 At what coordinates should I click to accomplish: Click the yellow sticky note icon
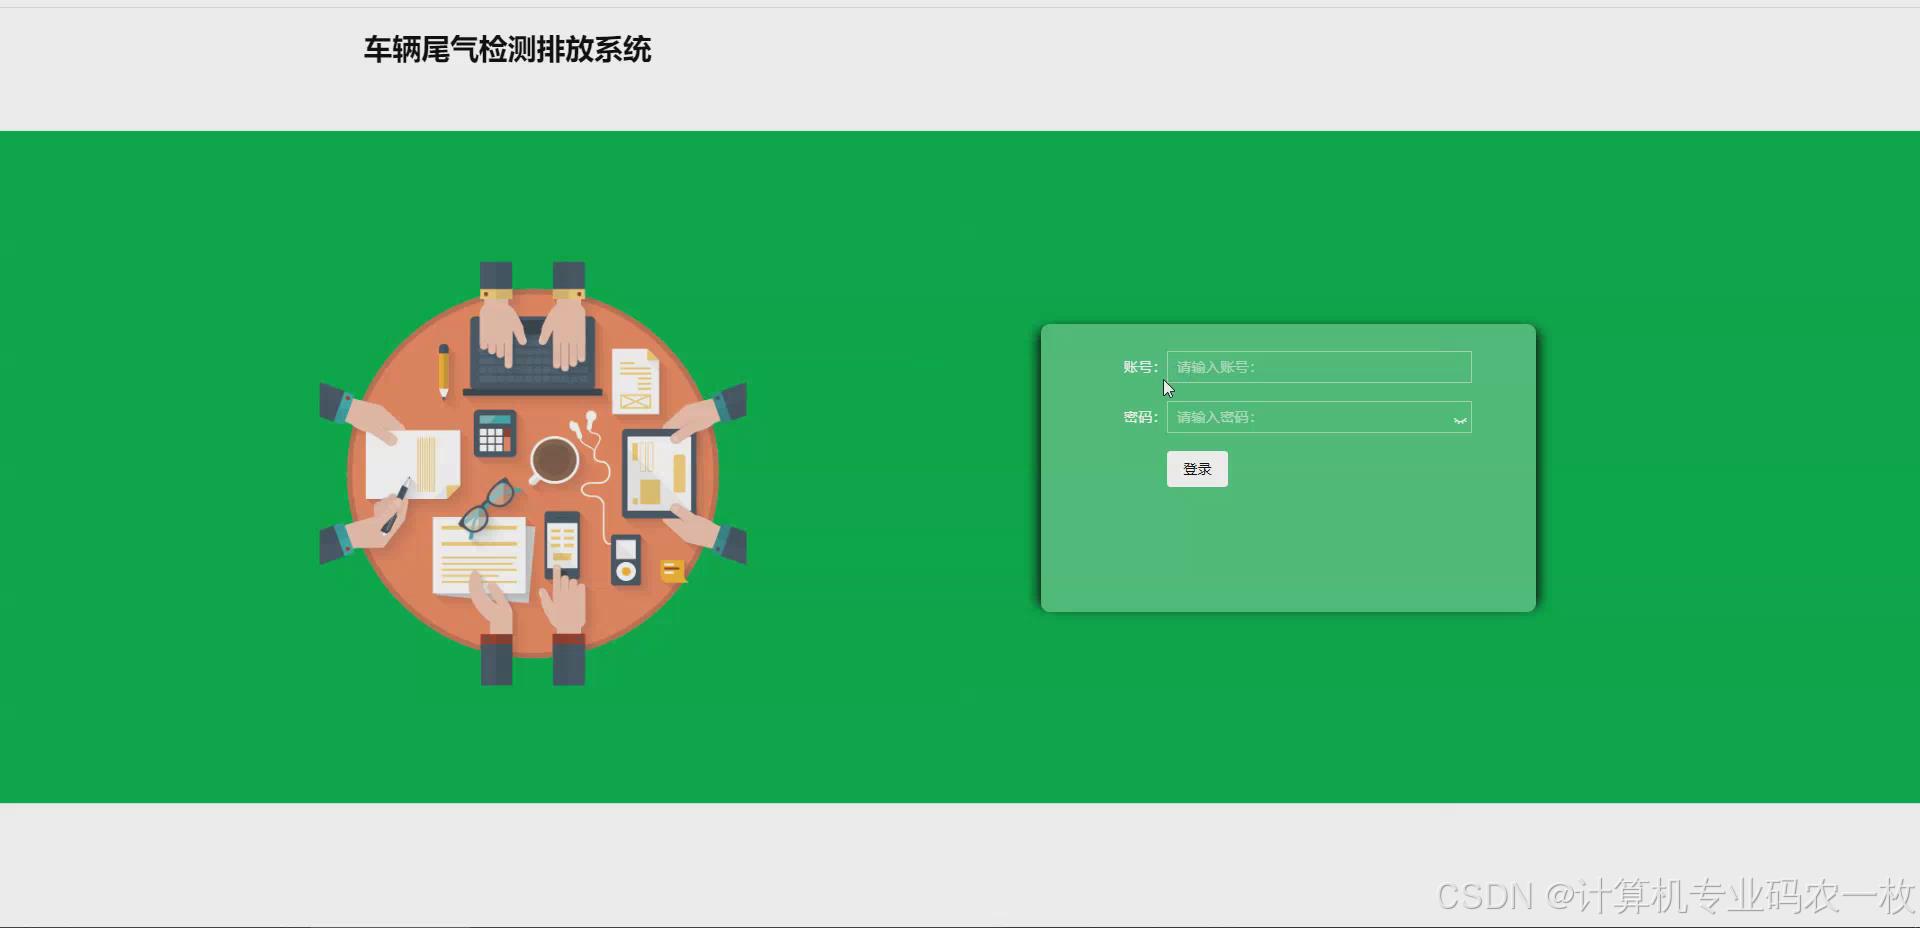(672, 570)
